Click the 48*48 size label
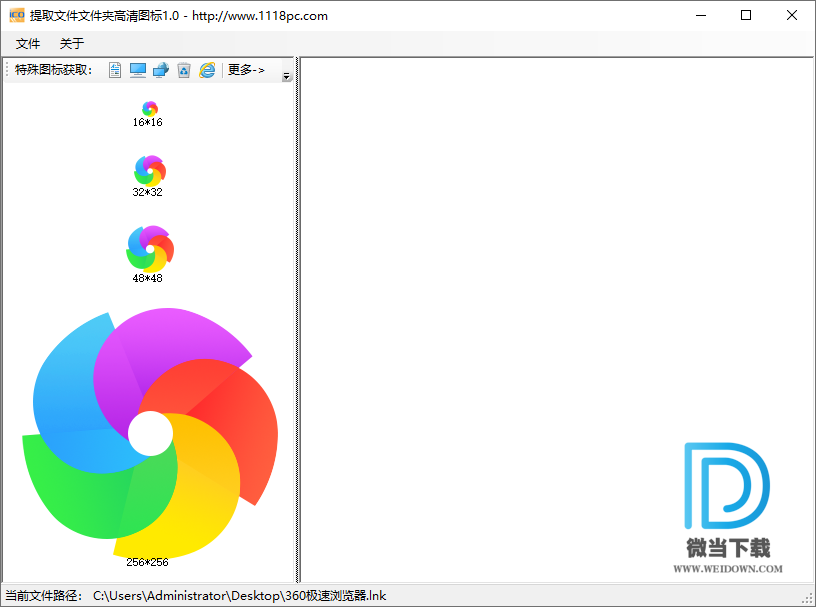The height and width of the screenshot is (607, 816). [147, 278]
